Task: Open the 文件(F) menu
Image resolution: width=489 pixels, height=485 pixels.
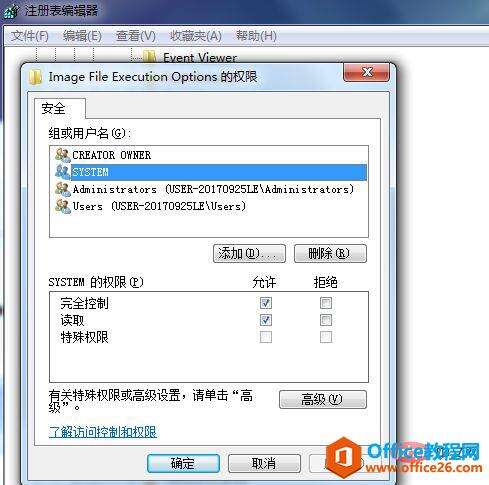Action: (30, 35)
